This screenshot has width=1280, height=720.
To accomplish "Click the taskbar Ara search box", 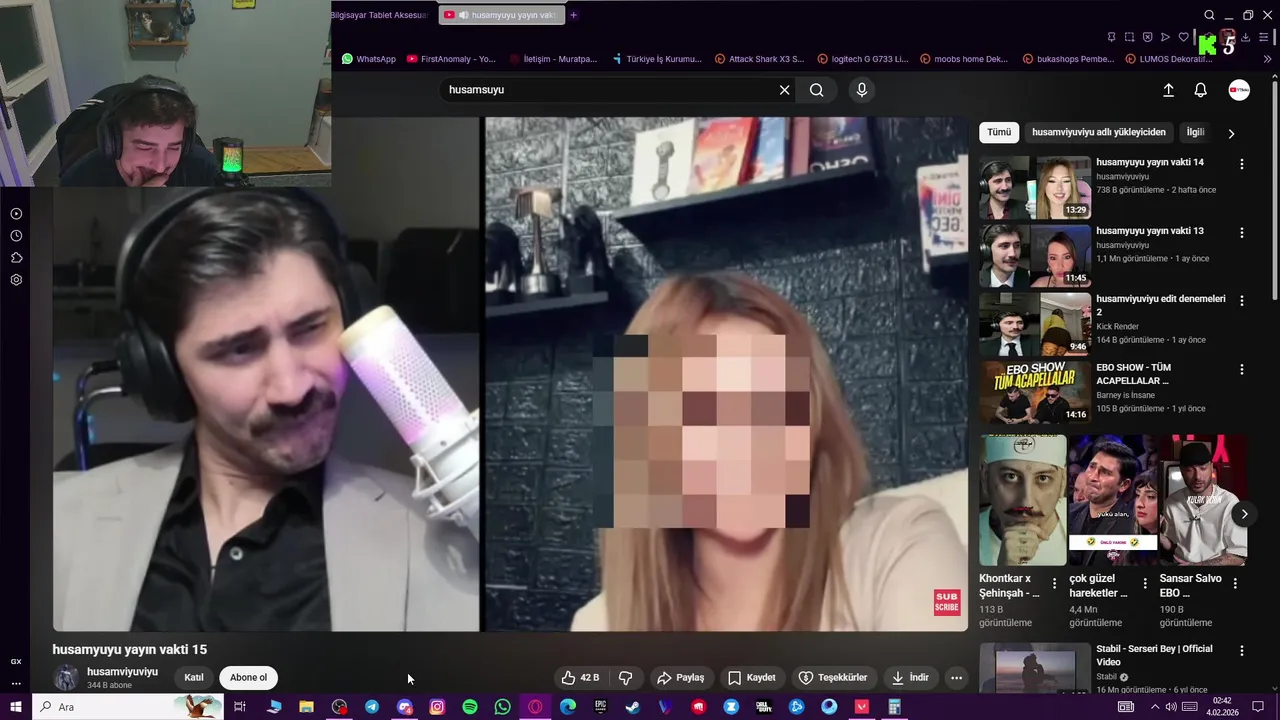I will click(128, 707).
